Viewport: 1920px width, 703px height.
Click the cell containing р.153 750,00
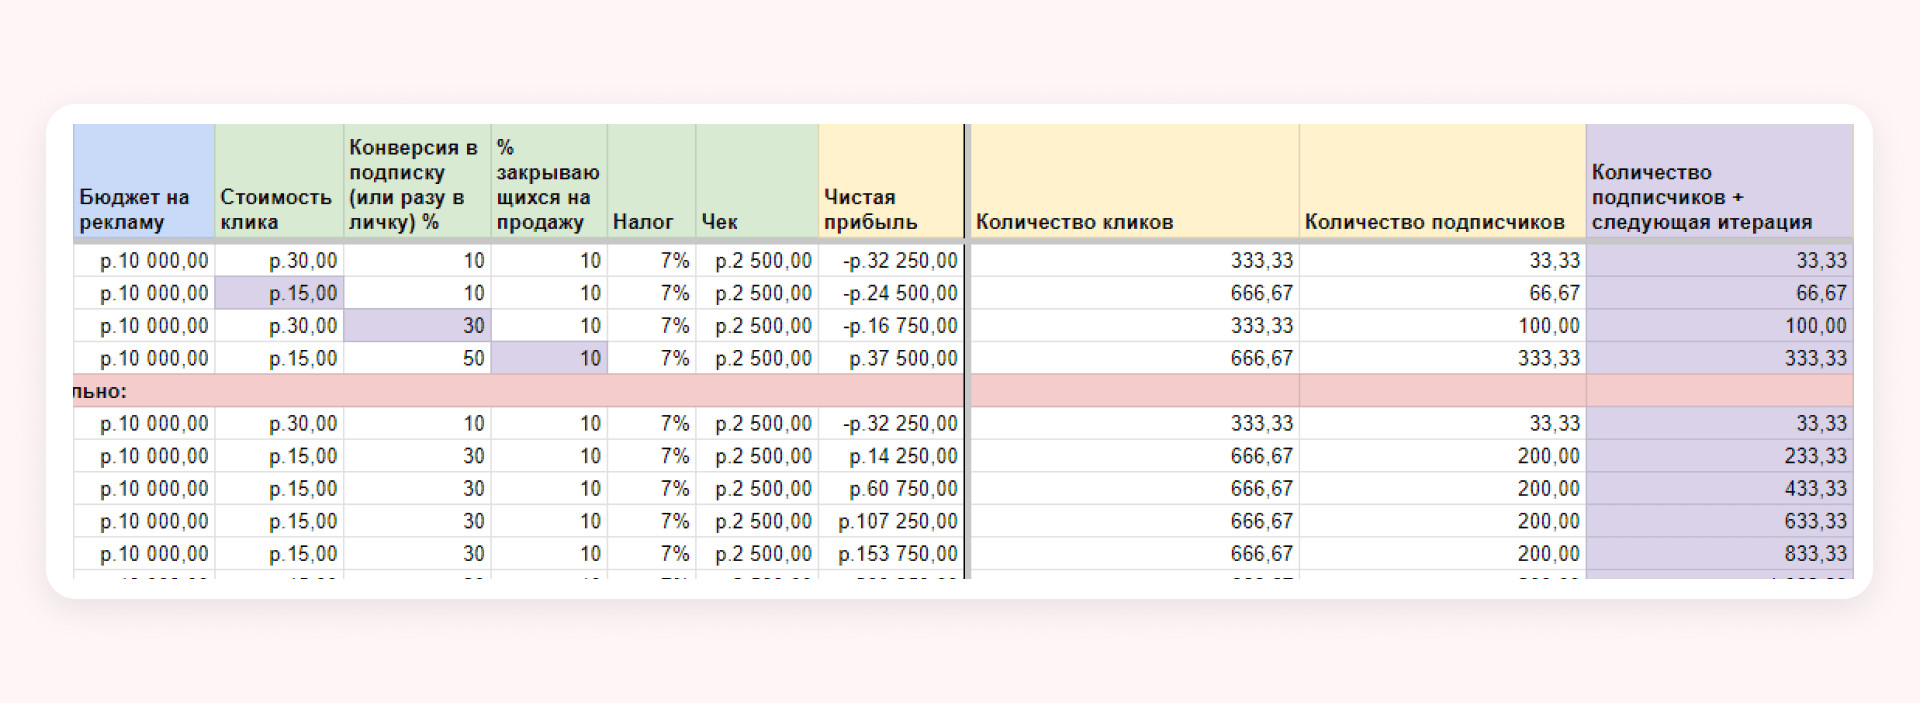[890, 554]
